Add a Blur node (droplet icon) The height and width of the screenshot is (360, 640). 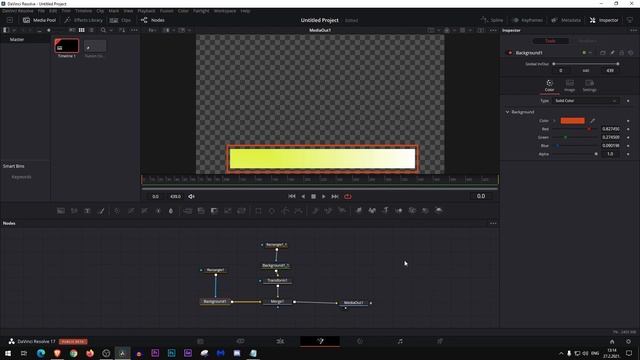pyautogui.click(x=171, y=211)
